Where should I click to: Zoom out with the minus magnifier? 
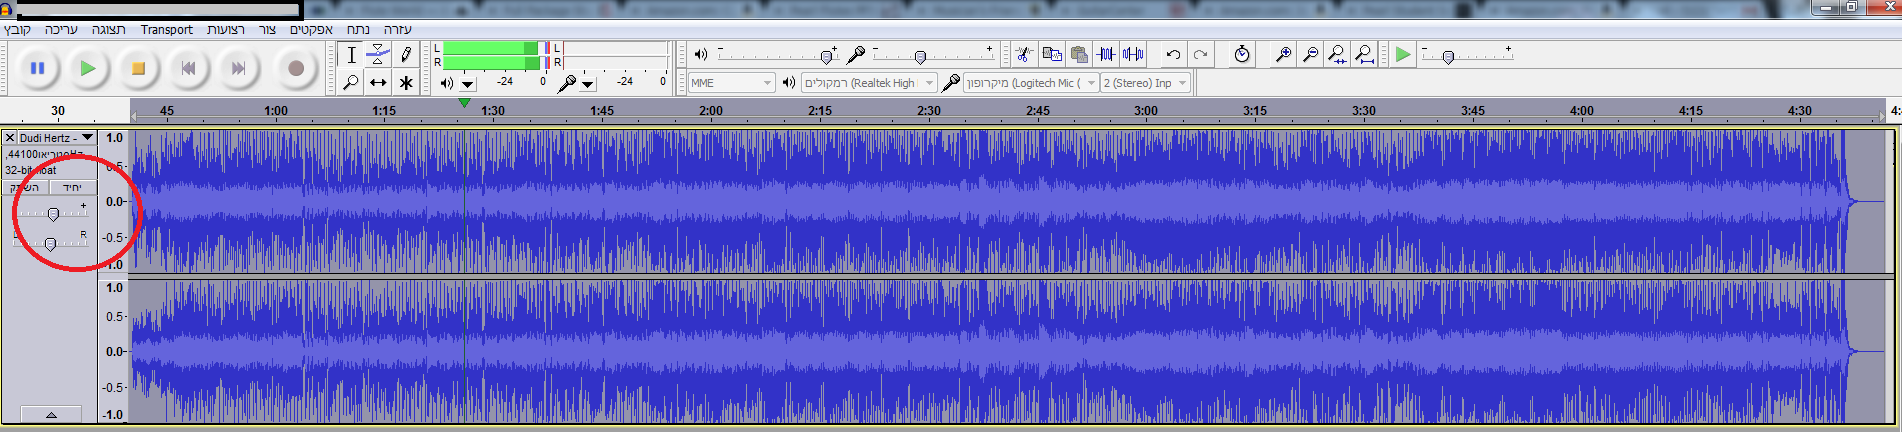1310,54
